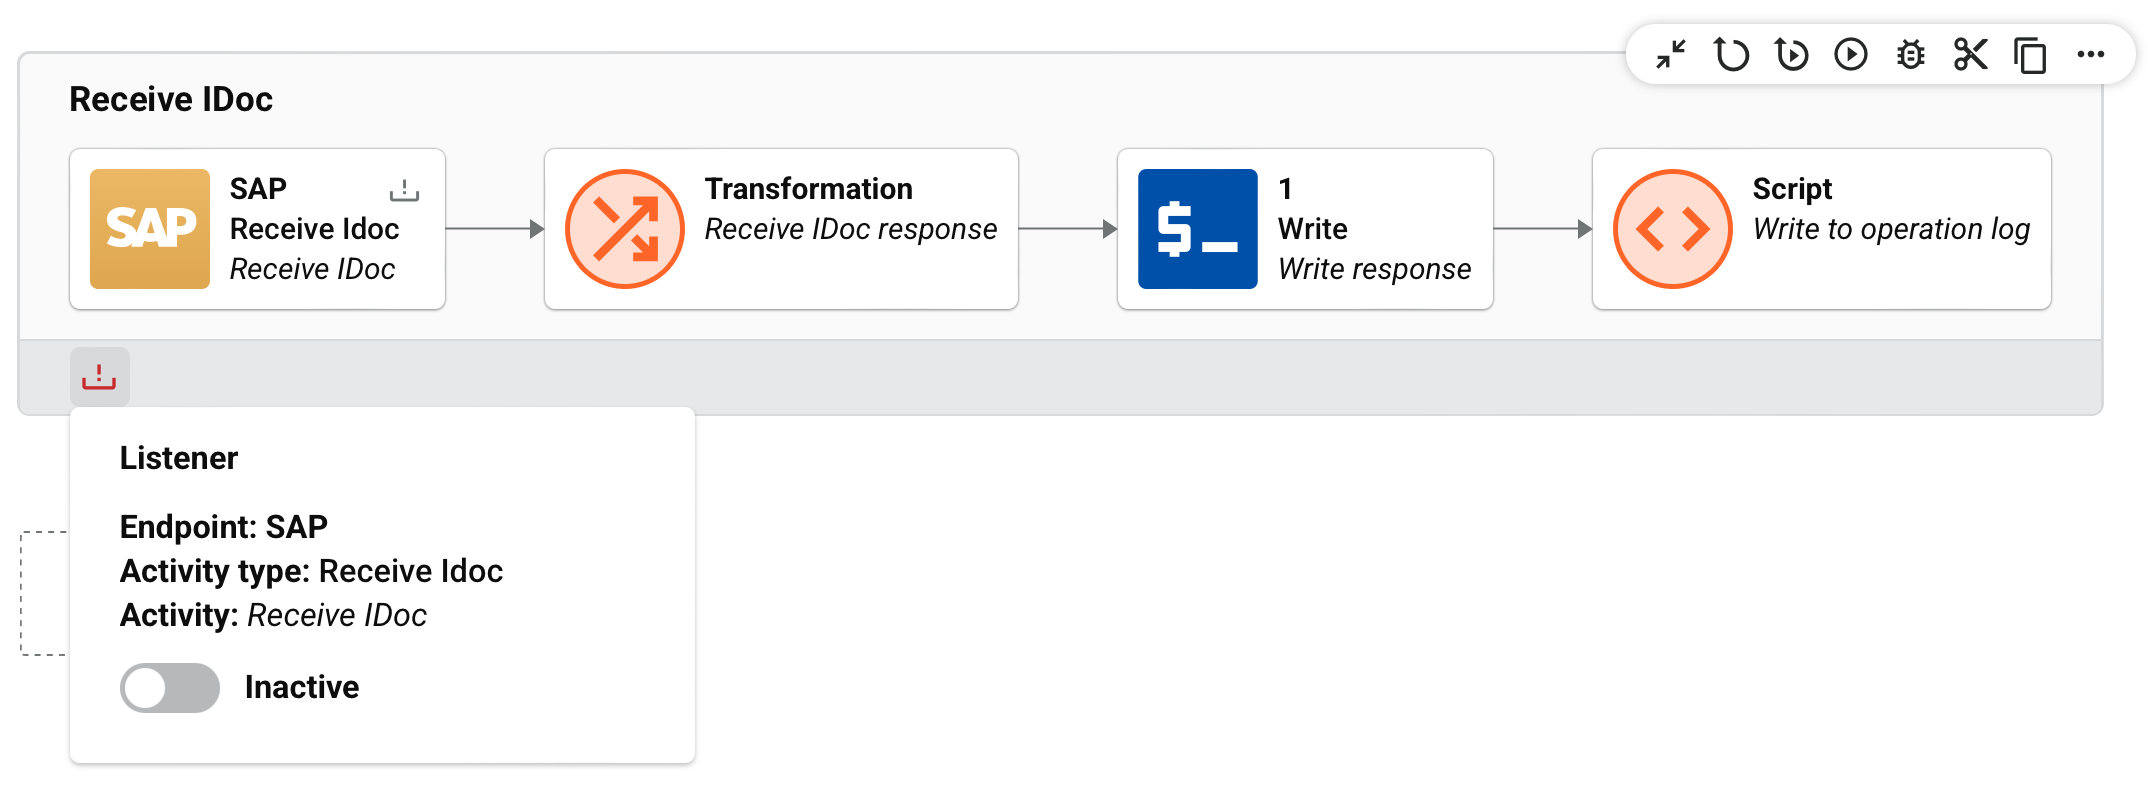Enable debug mode with bug icon
This screenshot has width=2148, height=792.
(x=1911, y=54)
